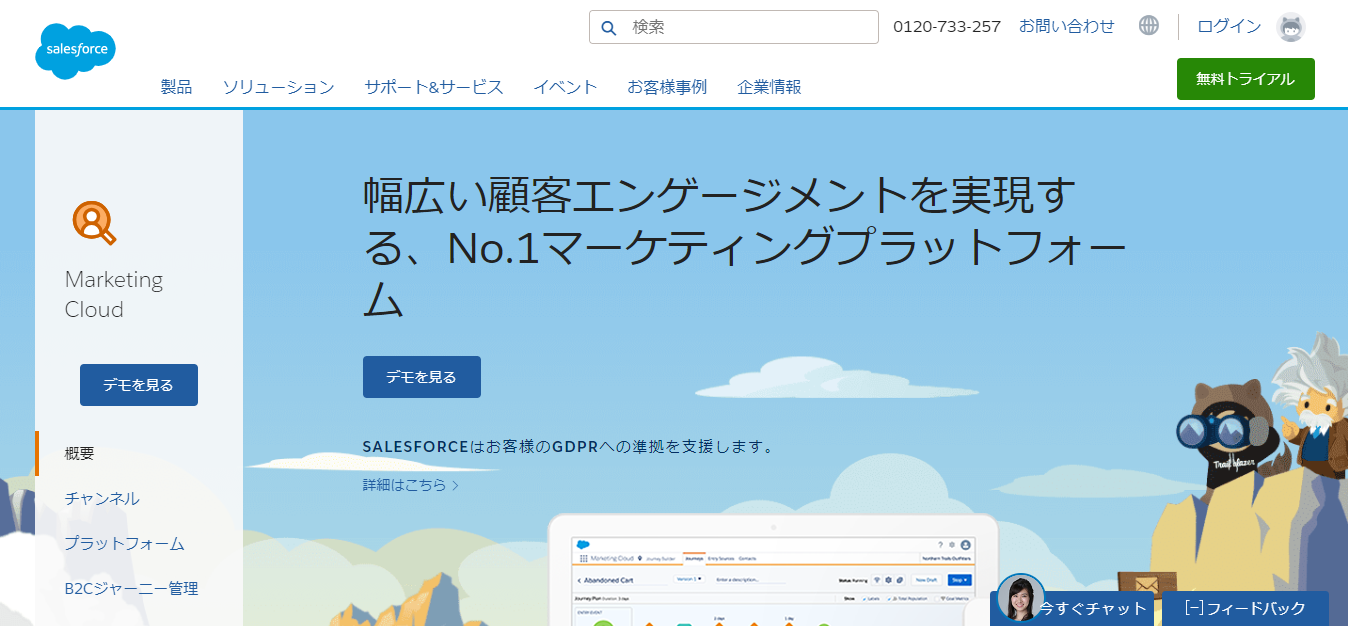The width and height of the screenshot is (1348, 626).
Task: Click the Salesforce cloud logo
Action: (x=76, y=51)
